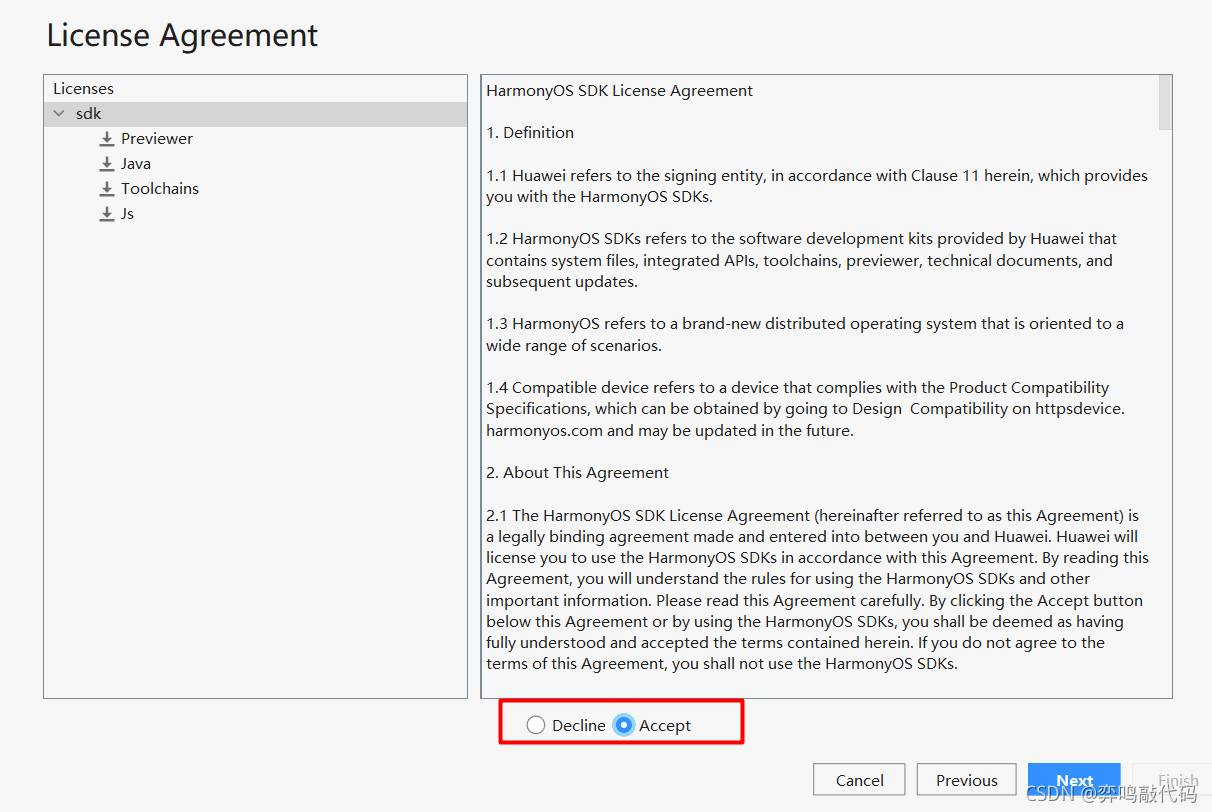Screen dimensions: 1212x812
Task: Collapse the sdk tree node chevron
Action: (59, 114)
